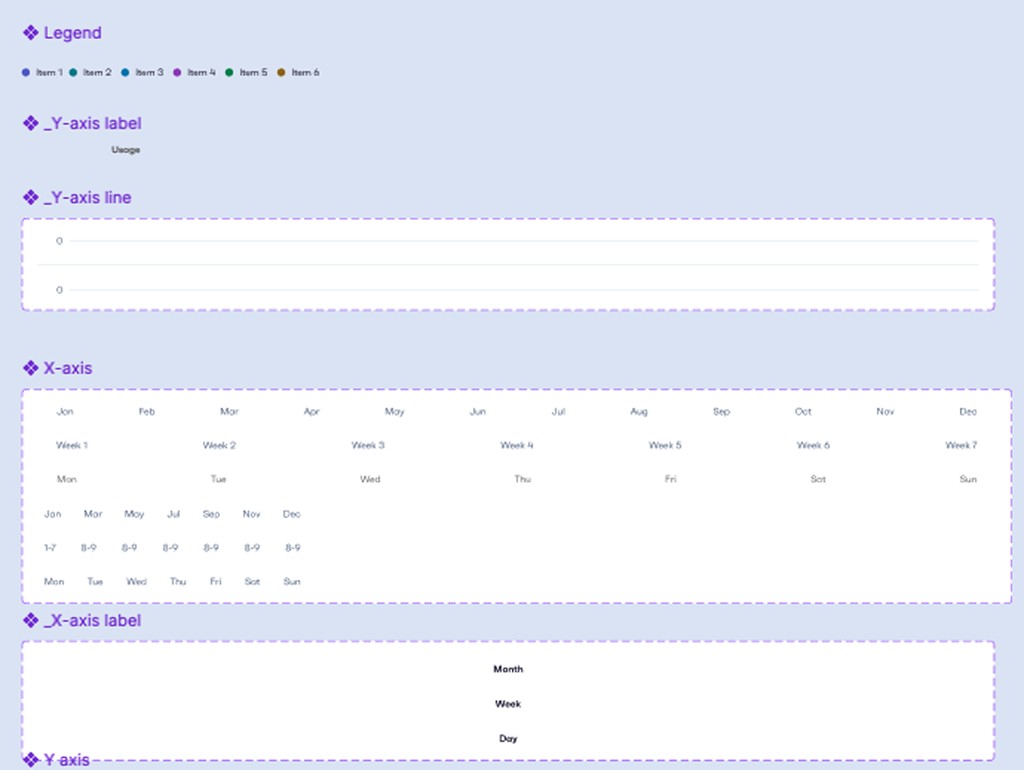1024x770 pixels.
Task: Click the component icon beside _Y-axis label
Action: click(x=31, y=123)
